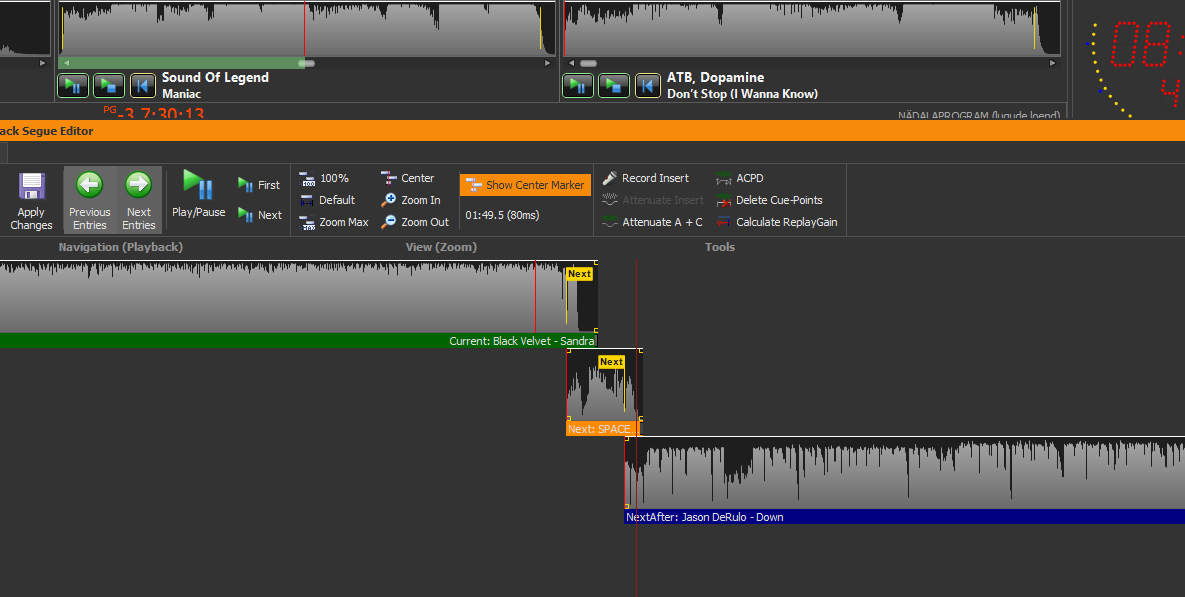The width and height of the screenshot is (1185, 597).
Task: Toggle Show Center Marker
Action: coord(525,185)
